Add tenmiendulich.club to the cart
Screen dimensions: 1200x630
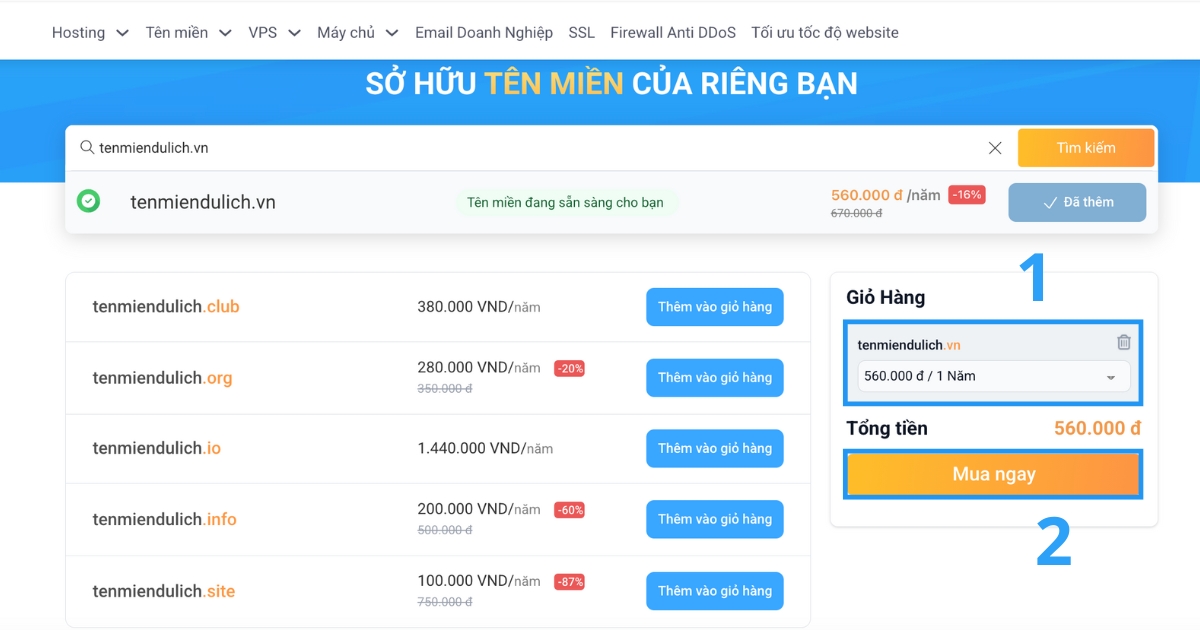click(x=714, y=307)
